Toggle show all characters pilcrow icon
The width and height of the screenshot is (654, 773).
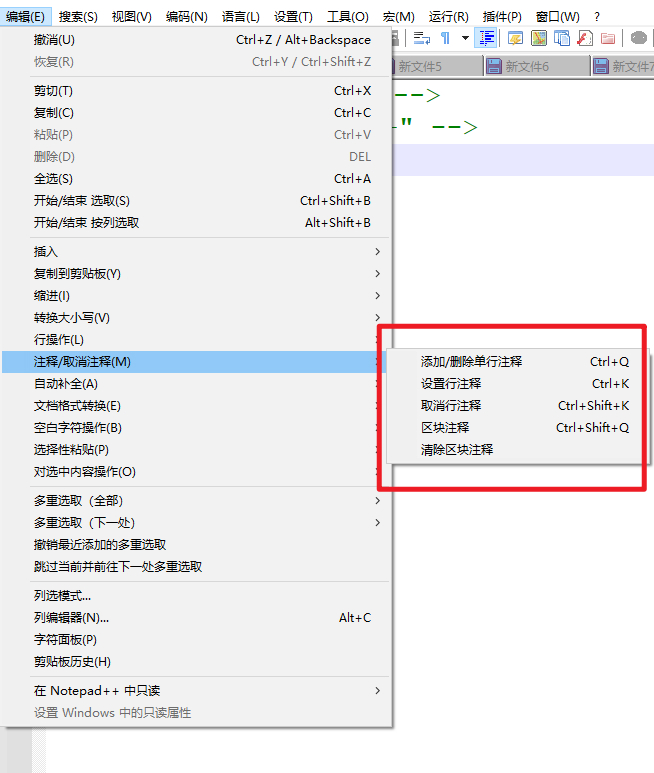pyautogui.click(x=445, y=38)
